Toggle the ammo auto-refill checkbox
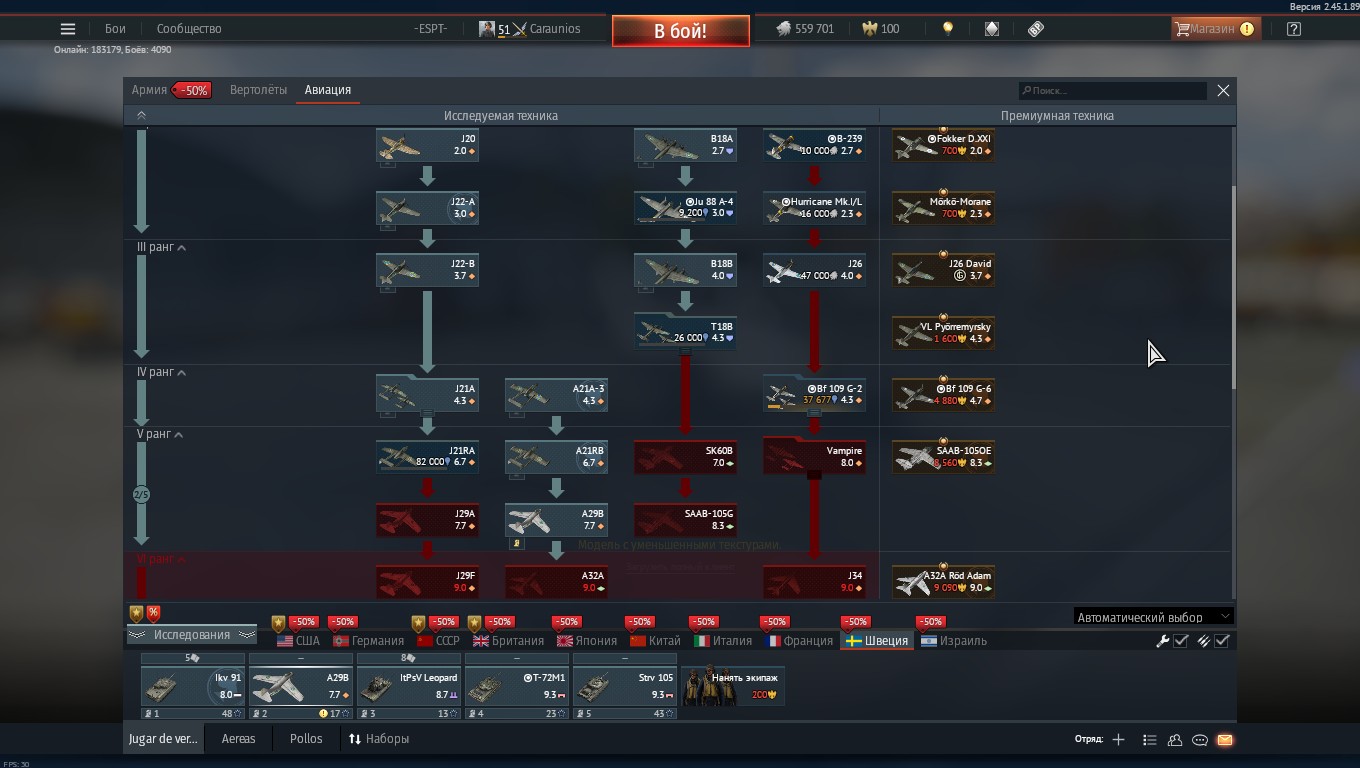The image size is (1360, 768). (1221, 641)
